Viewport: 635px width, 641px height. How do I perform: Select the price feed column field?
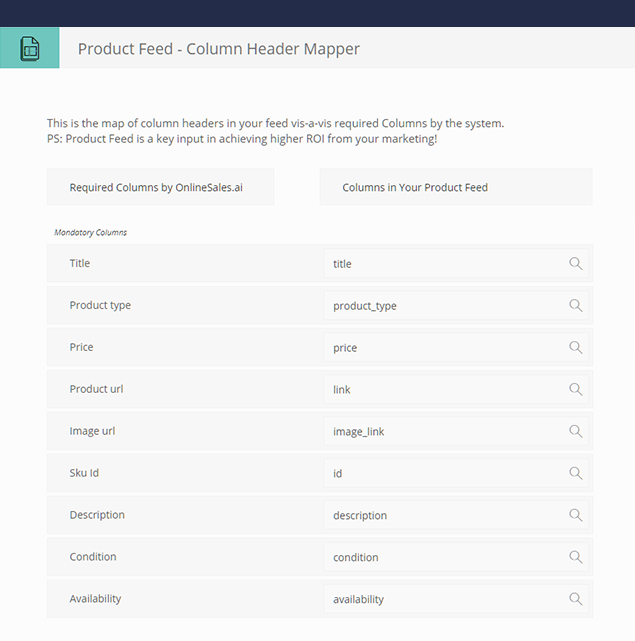pyautogui.click(x=456, y=347)
